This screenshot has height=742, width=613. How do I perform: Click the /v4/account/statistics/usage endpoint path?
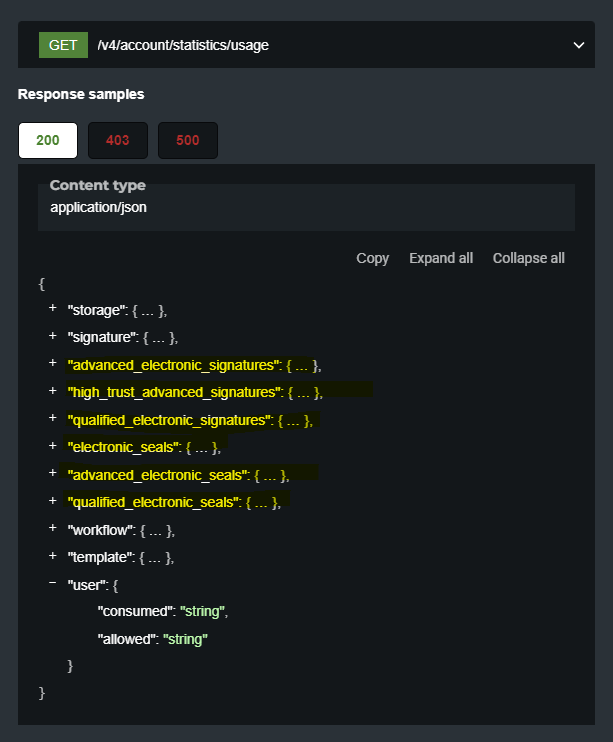point(182,45)
